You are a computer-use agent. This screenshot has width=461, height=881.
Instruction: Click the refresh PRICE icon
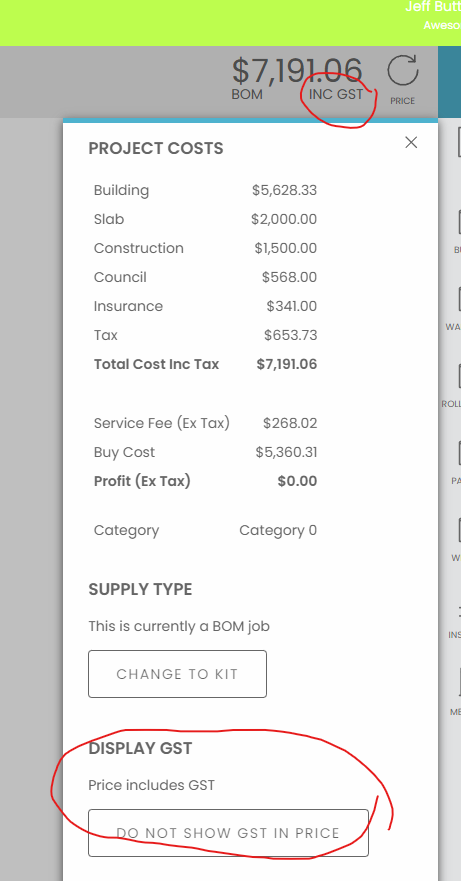(403, 80)
